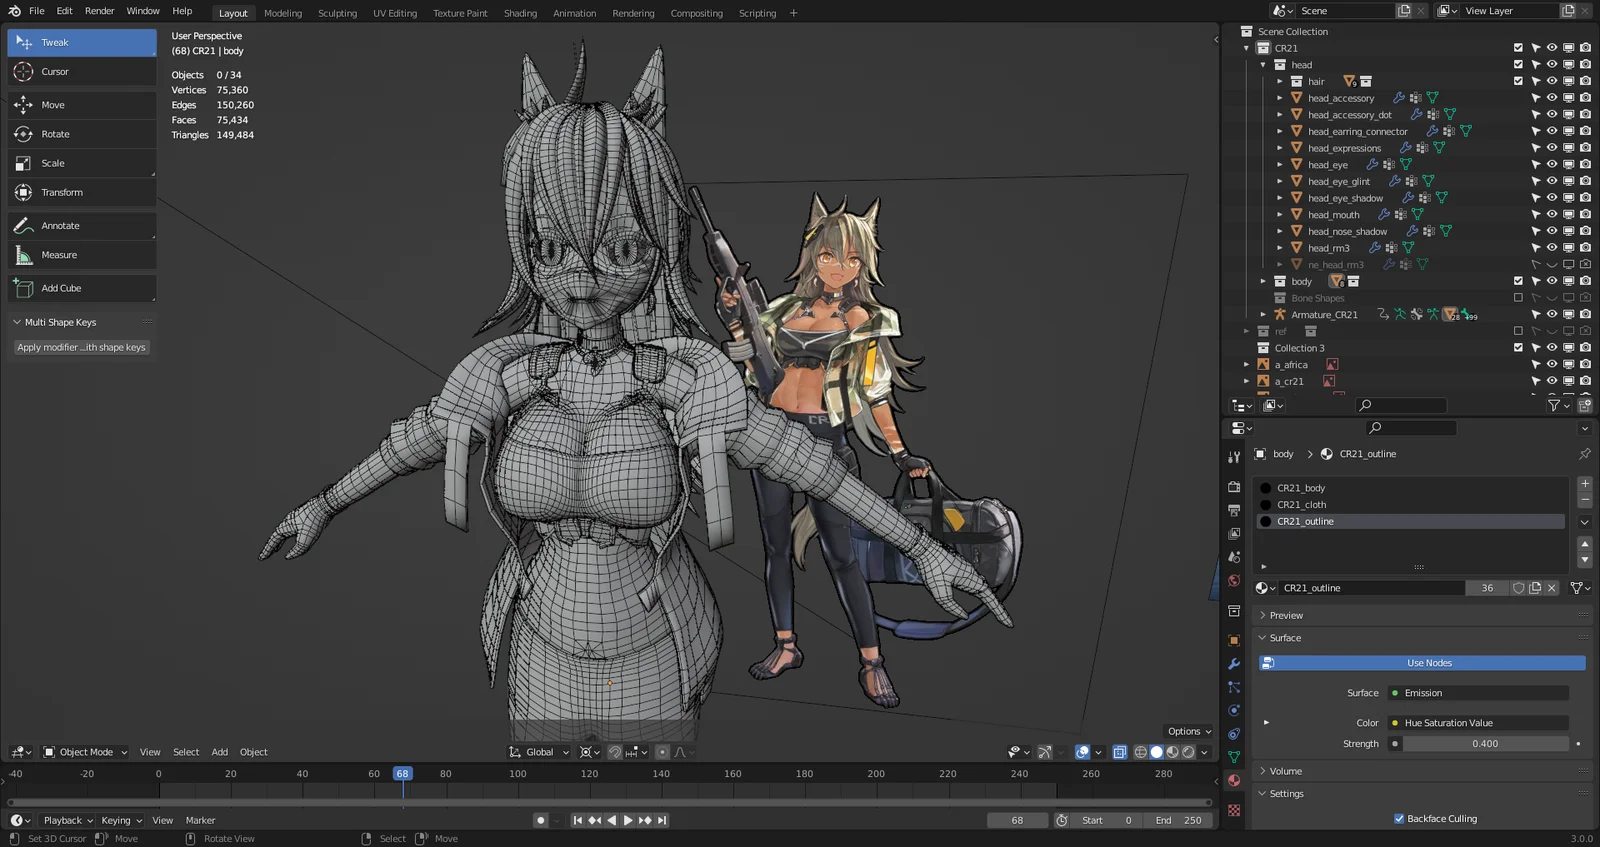Enable the Bone Shapes collection checkbox
Image resolution: width=1600 pixels, height=847 pixels.
1518,298
